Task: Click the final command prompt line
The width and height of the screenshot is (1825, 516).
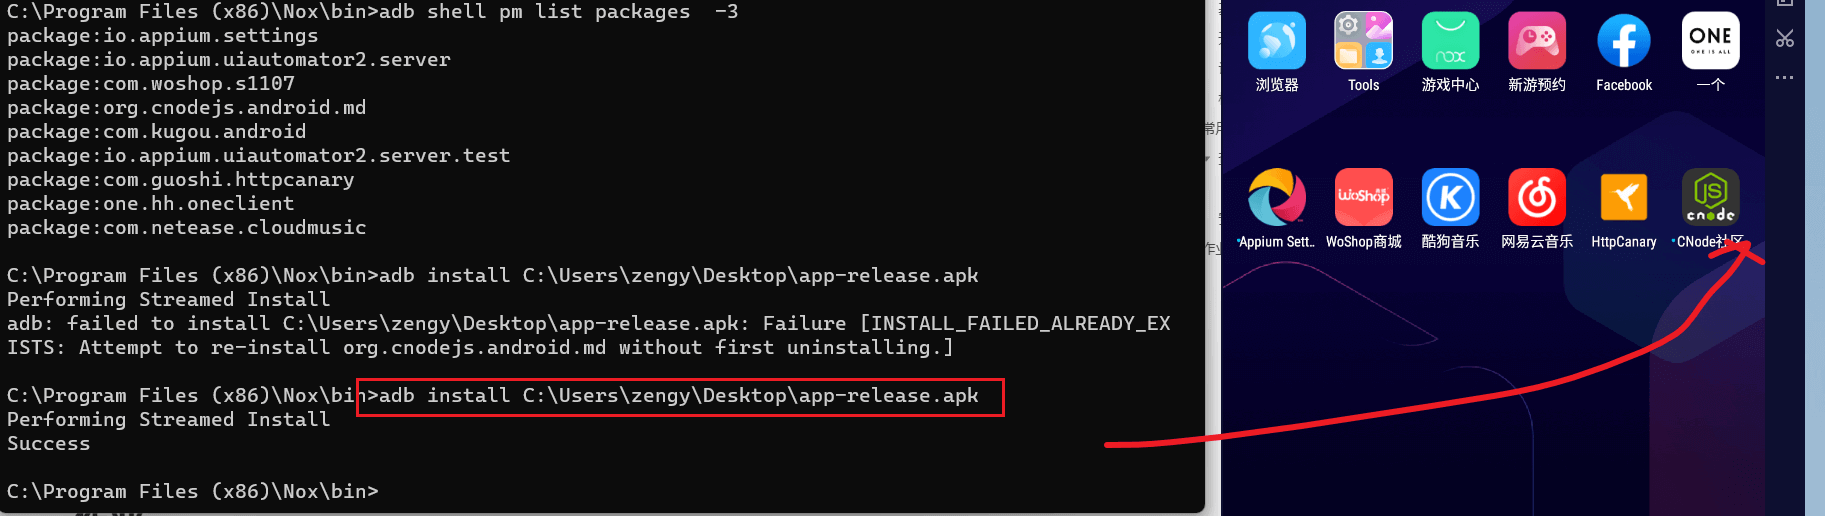Action: click(193, 491)
